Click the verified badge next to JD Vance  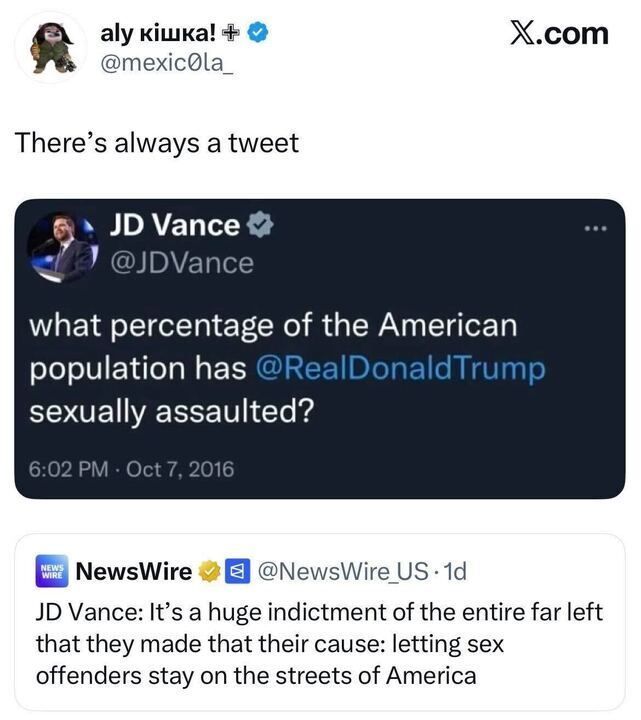click(x=258, y=227)
